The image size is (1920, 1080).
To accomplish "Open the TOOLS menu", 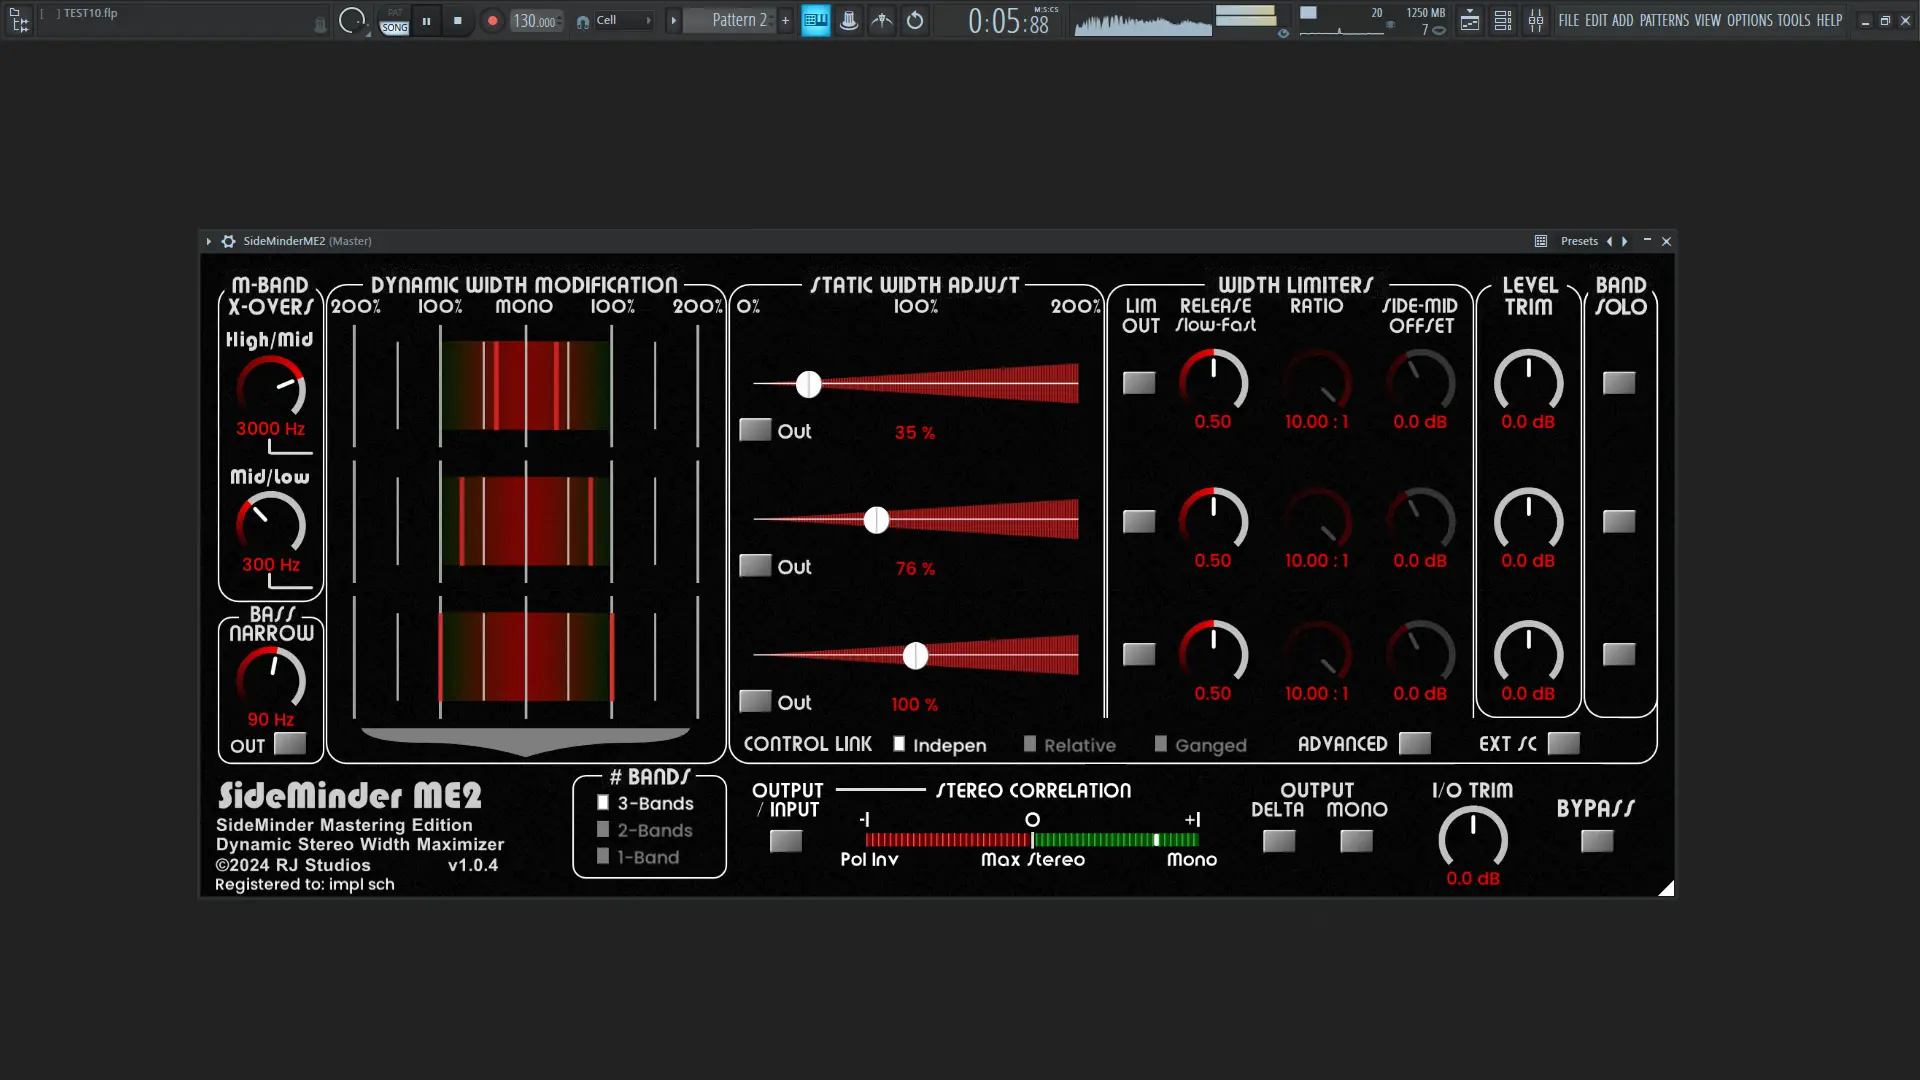I will [x=1793, y=20].
